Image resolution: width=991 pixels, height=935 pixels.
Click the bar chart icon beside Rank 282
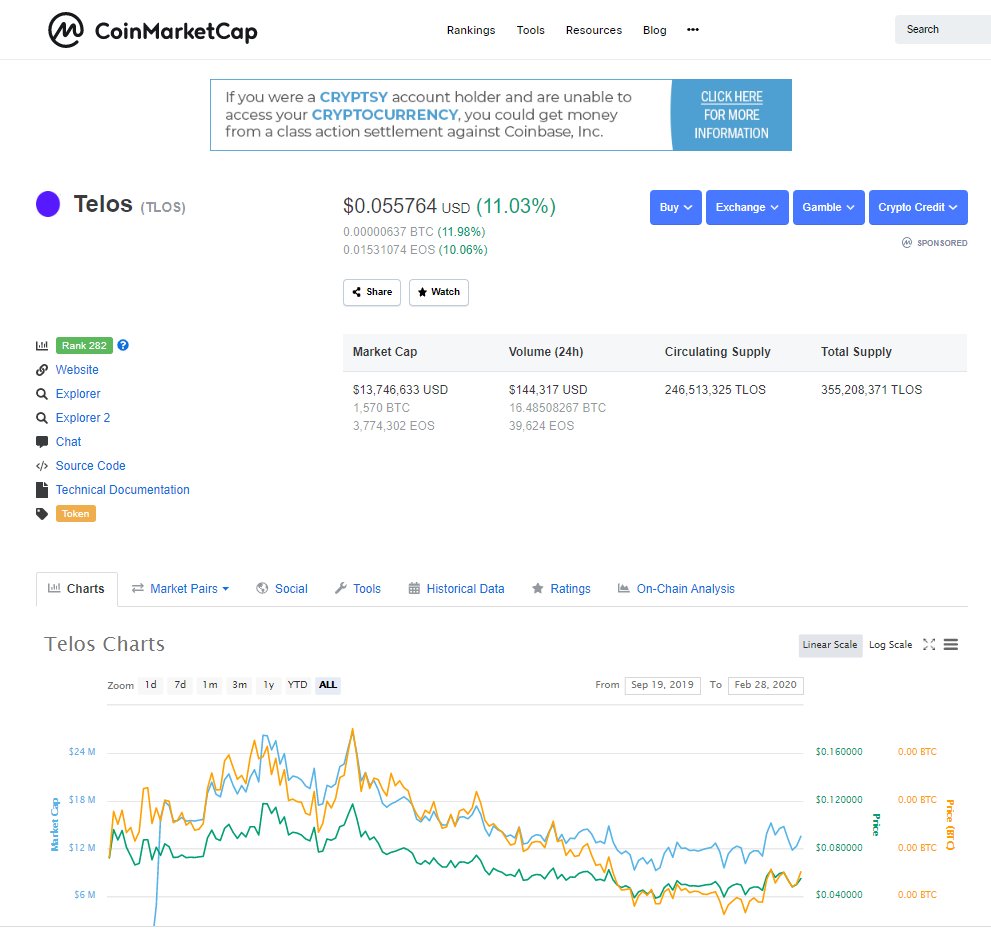click(42, 346)
